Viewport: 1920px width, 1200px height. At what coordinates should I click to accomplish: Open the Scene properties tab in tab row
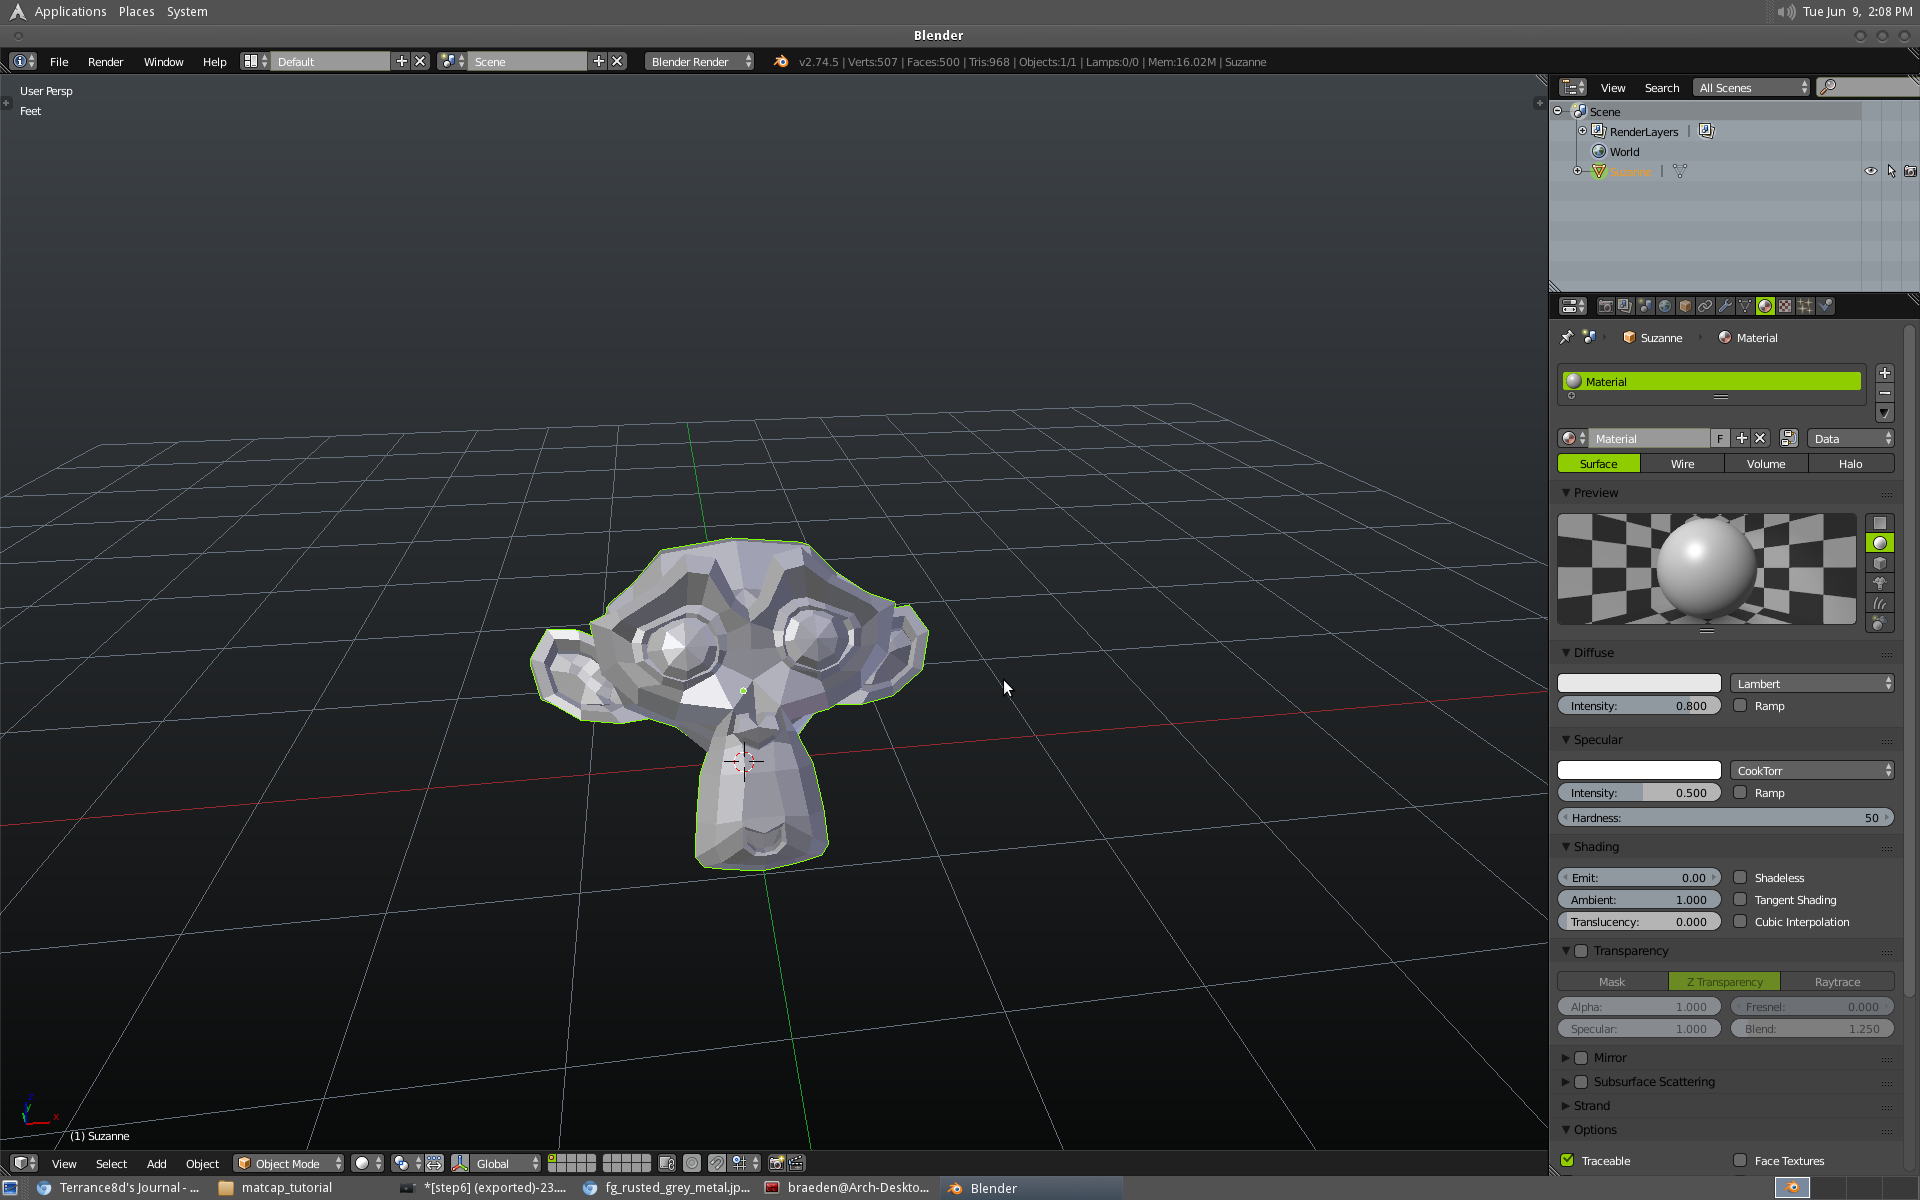coord(1645,306)
